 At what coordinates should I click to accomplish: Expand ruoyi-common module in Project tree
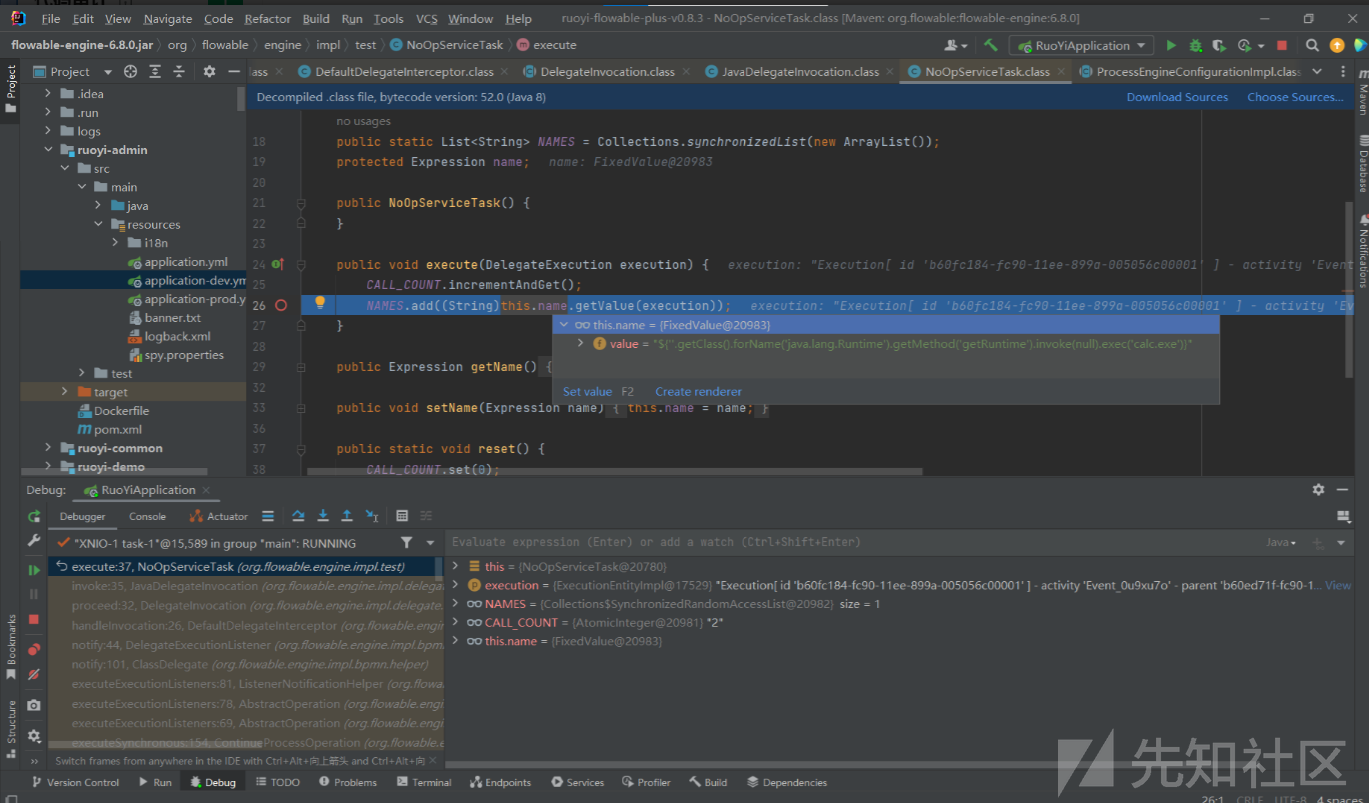coord(48,448)
